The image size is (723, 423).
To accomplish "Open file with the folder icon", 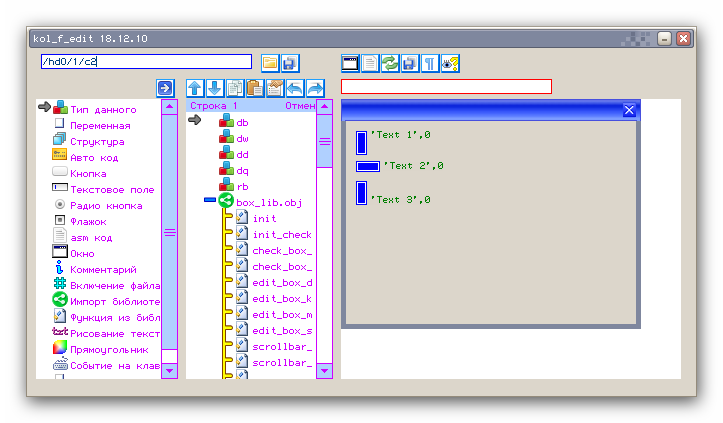I will tap(270, 63).
